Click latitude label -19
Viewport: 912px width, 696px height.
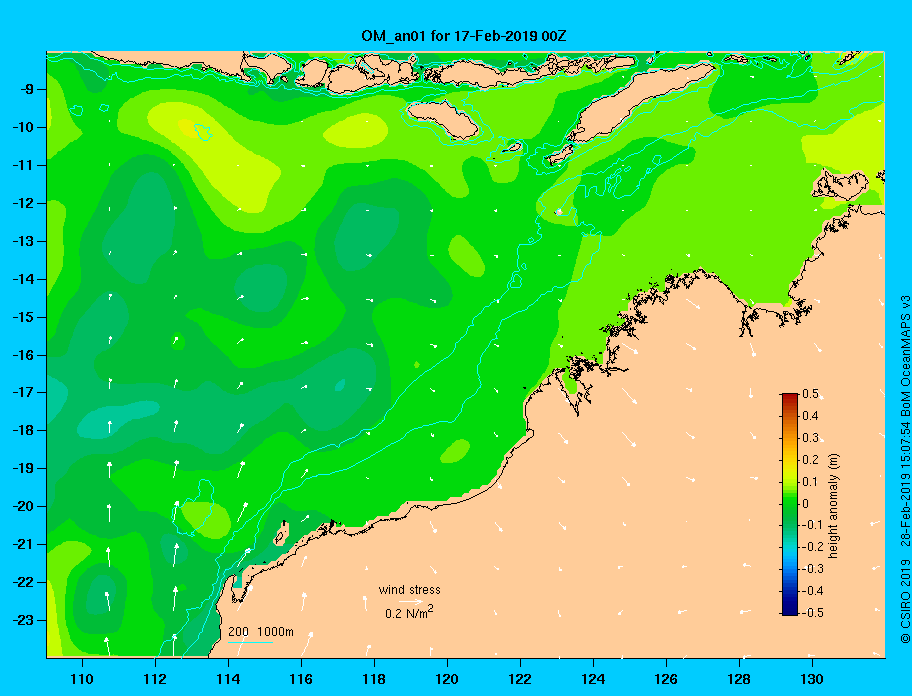[23, 469]
